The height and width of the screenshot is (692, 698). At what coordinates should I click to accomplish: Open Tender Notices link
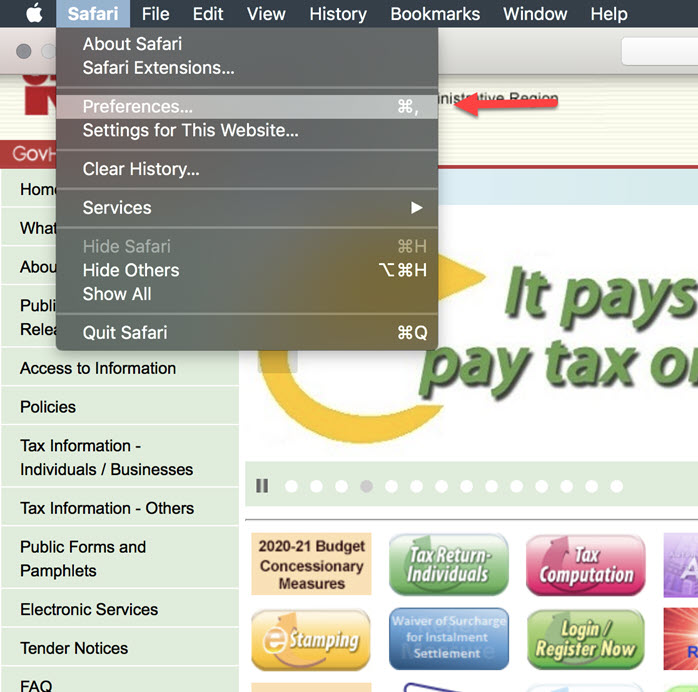coord(120,648)
